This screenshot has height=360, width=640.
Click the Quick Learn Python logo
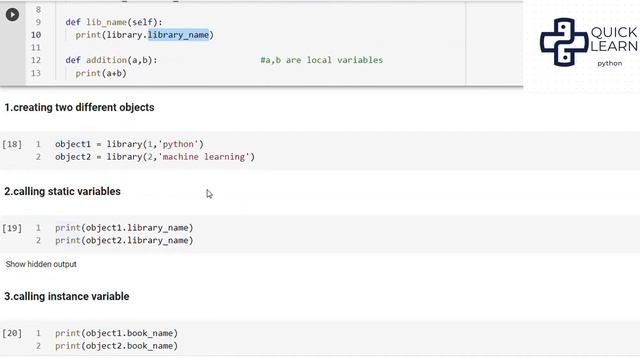[589, 42]
